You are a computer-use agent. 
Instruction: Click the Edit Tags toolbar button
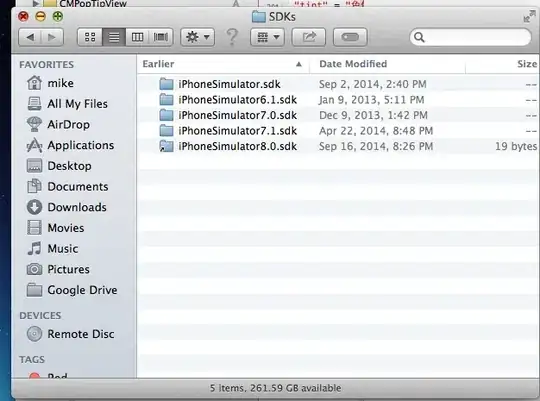tap(350, 37)
